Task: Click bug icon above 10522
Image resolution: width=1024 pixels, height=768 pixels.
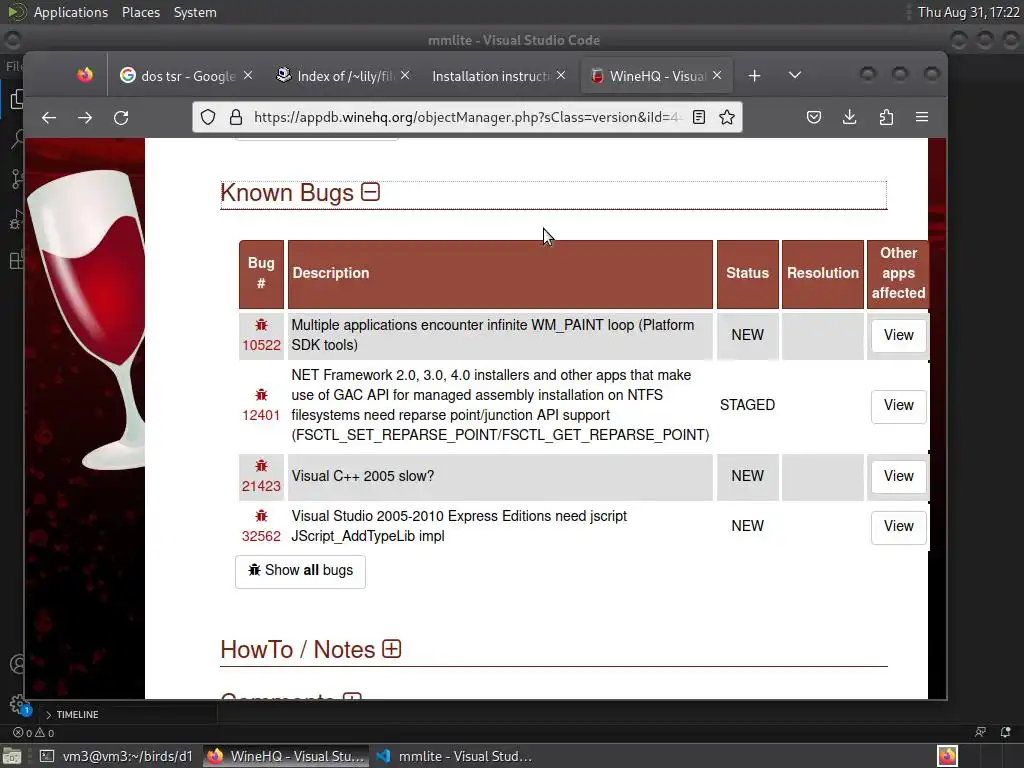Action: 261,325
